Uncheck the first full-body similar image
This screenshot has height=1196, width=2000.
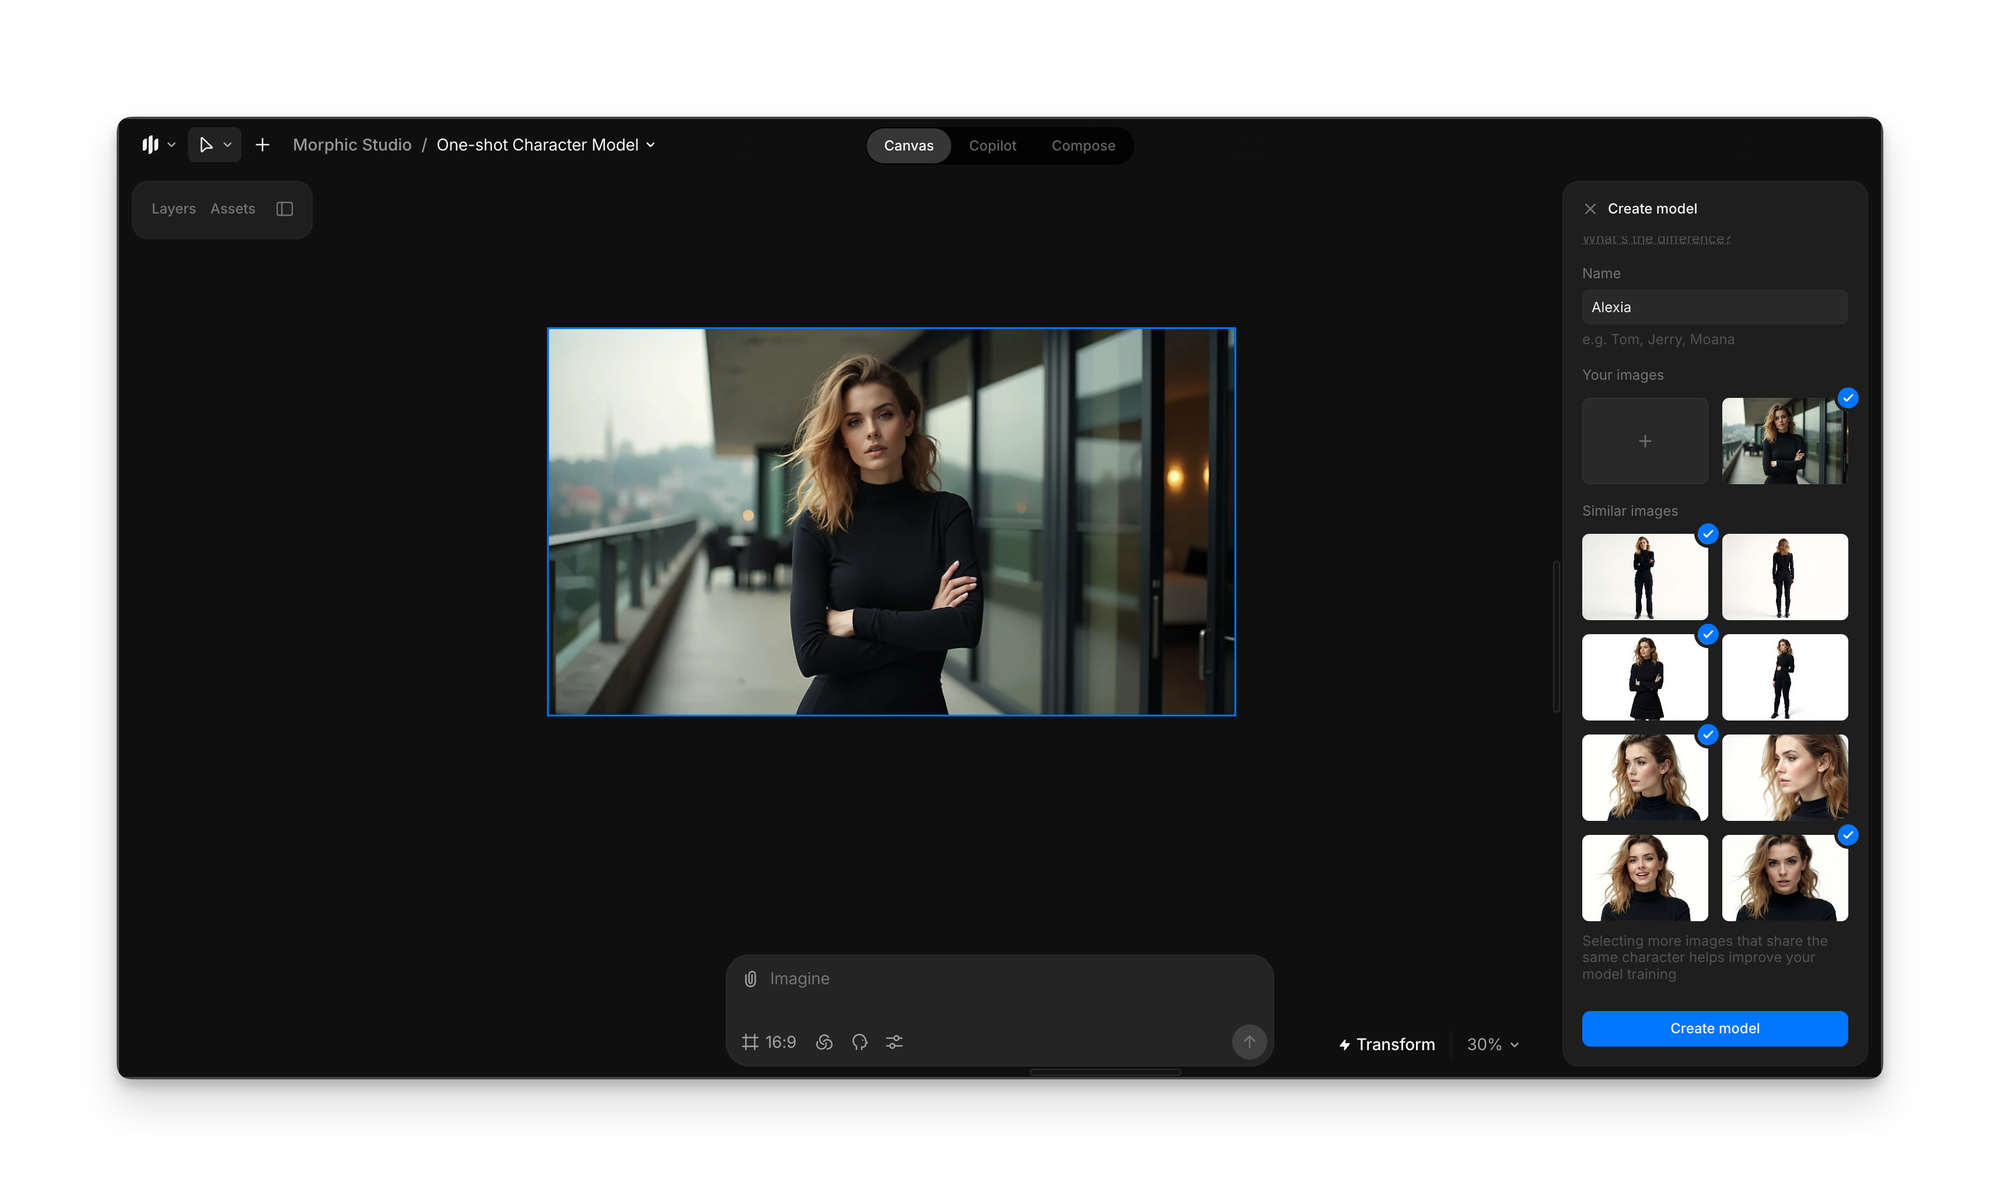[x=1644, y=577]
